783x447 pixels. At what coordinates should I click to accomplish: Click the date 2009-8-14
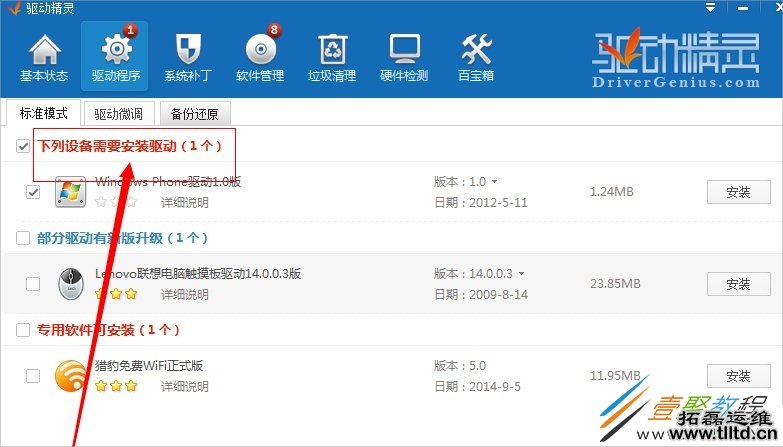(498, 295)
